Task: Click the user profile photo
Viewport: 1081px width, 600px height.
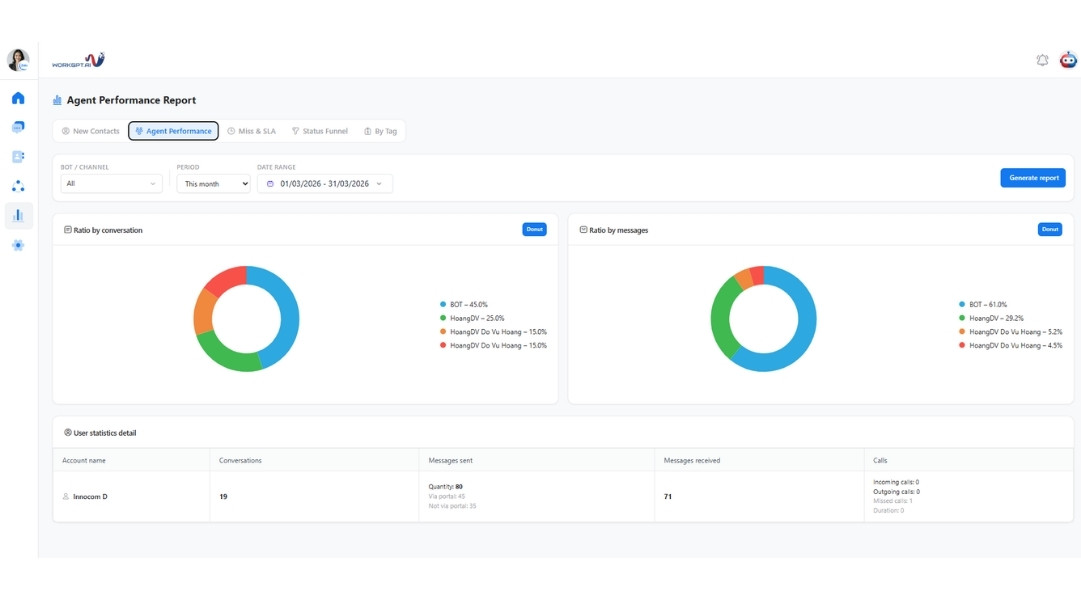Action: 18,60
